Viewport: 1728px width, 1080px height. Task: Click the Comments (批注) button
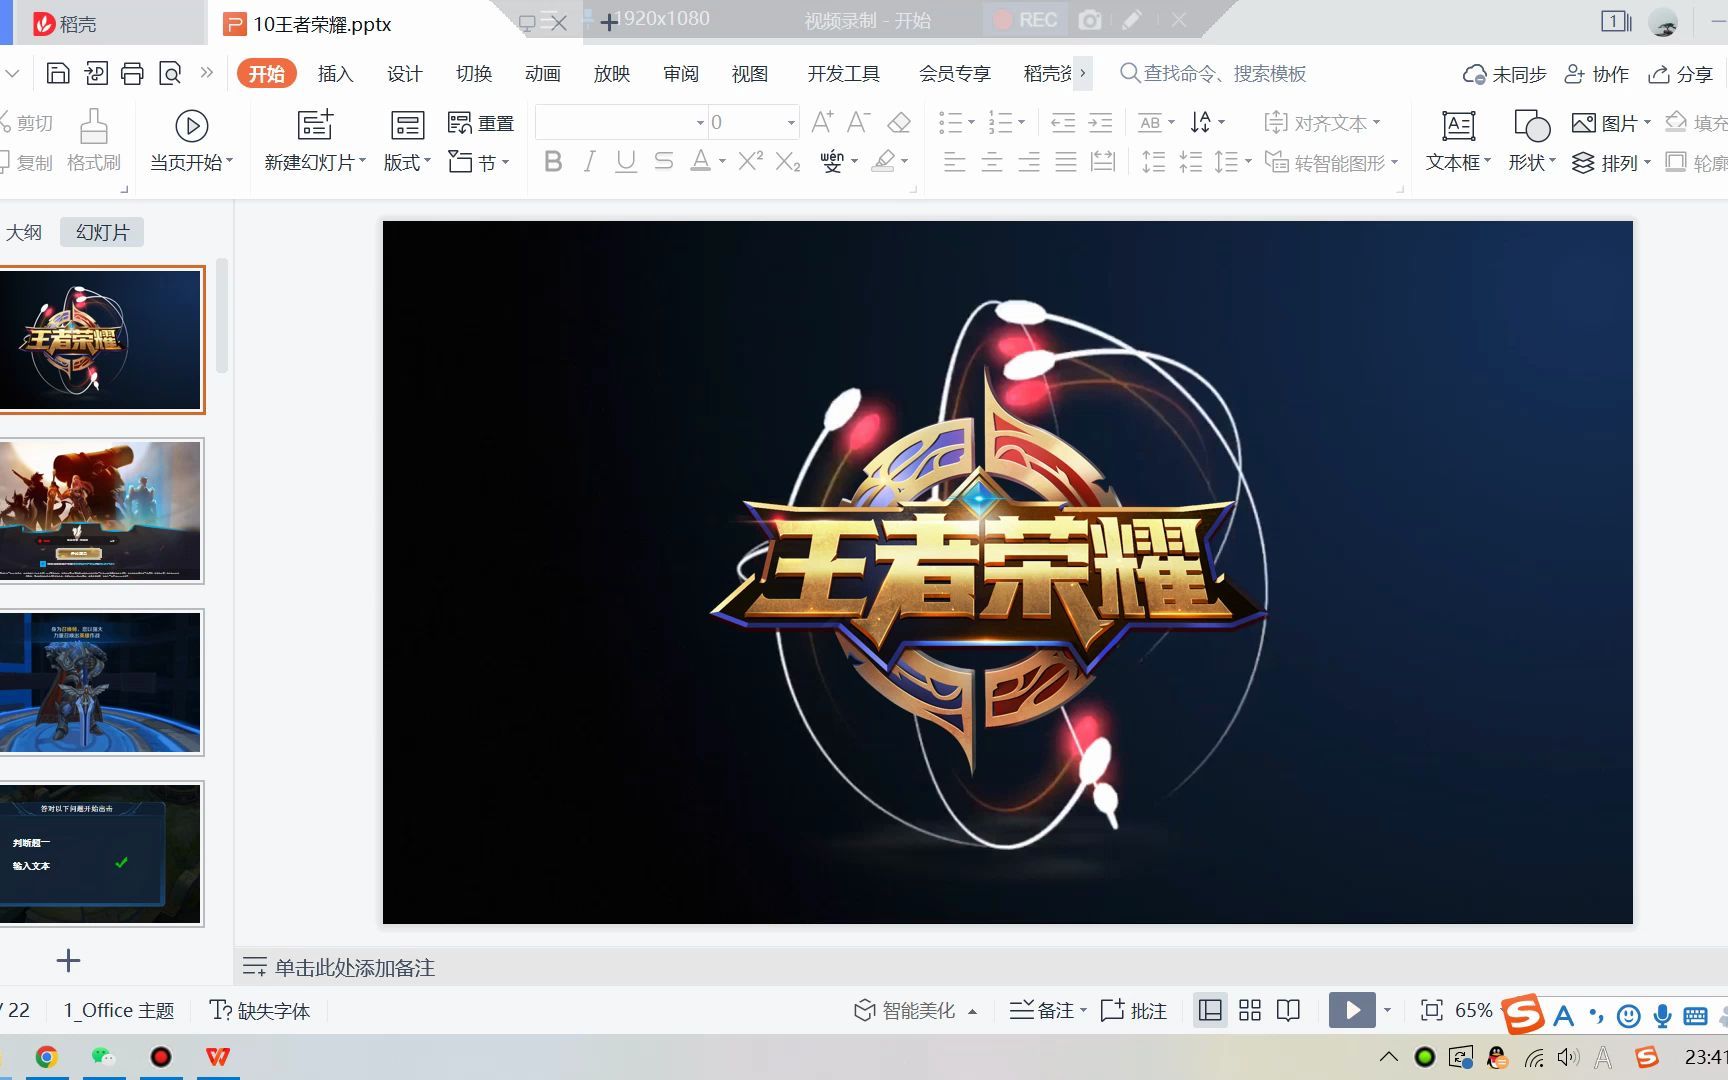click(x=1134, y=1010)
